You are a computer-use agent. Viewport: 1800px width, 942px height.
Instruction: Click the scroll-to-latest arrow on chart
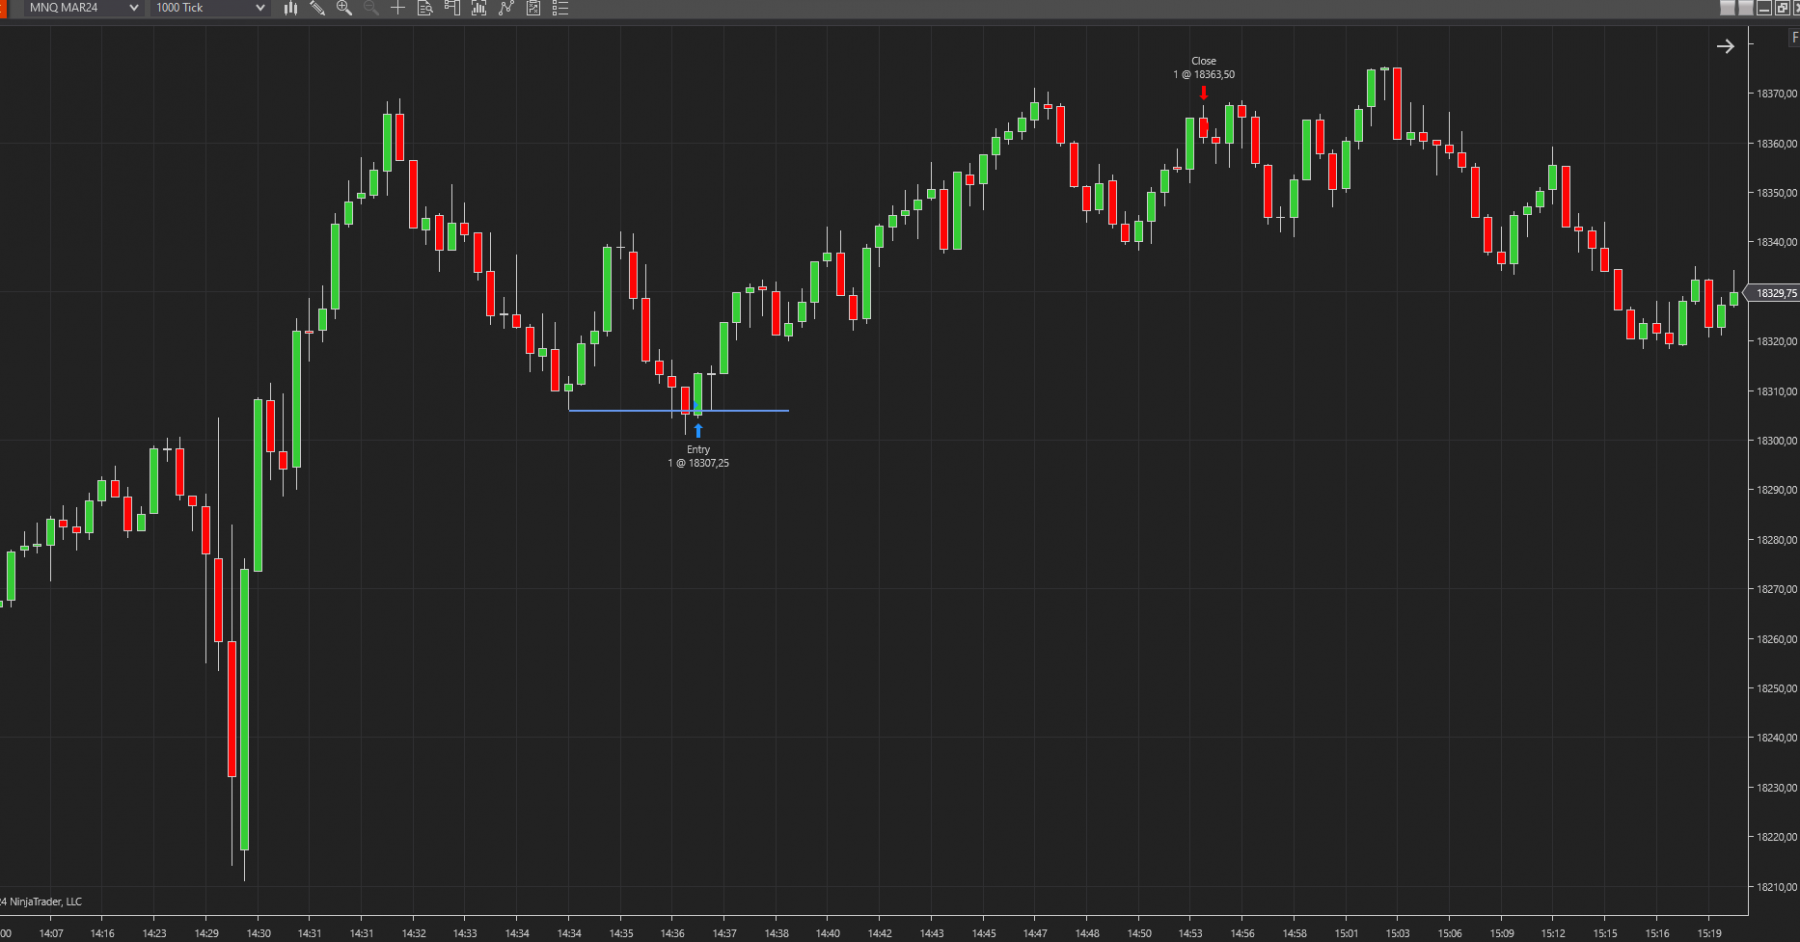(x=1725, y=46)
